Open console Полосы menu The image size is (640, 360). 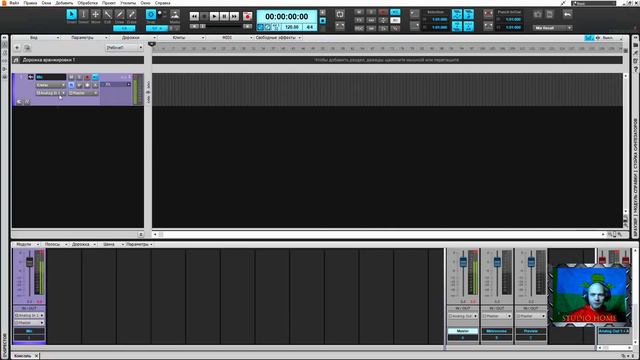pyautogui.click(x=55, y=244)
